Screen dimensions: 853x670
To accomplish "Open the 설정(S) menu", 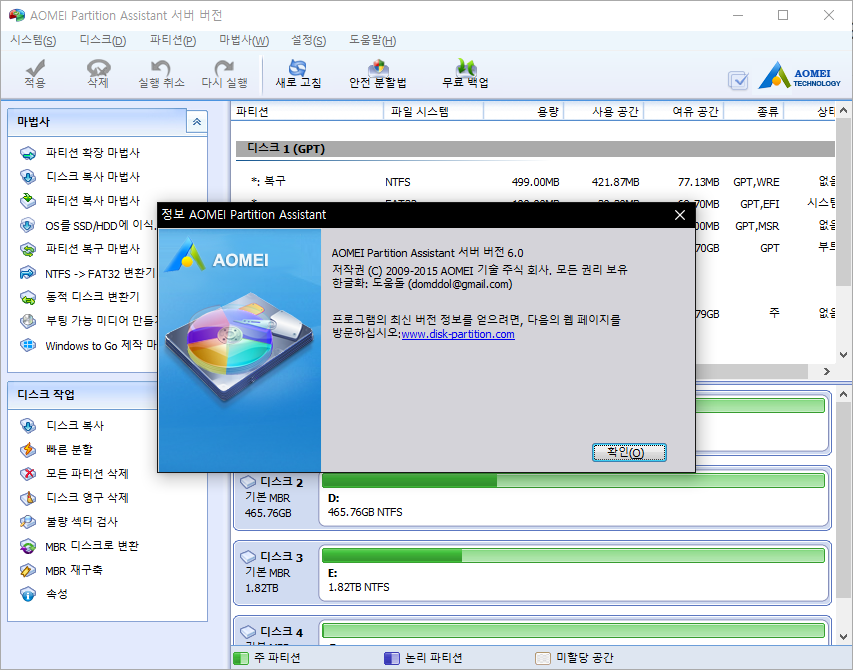I will point(308,40).
